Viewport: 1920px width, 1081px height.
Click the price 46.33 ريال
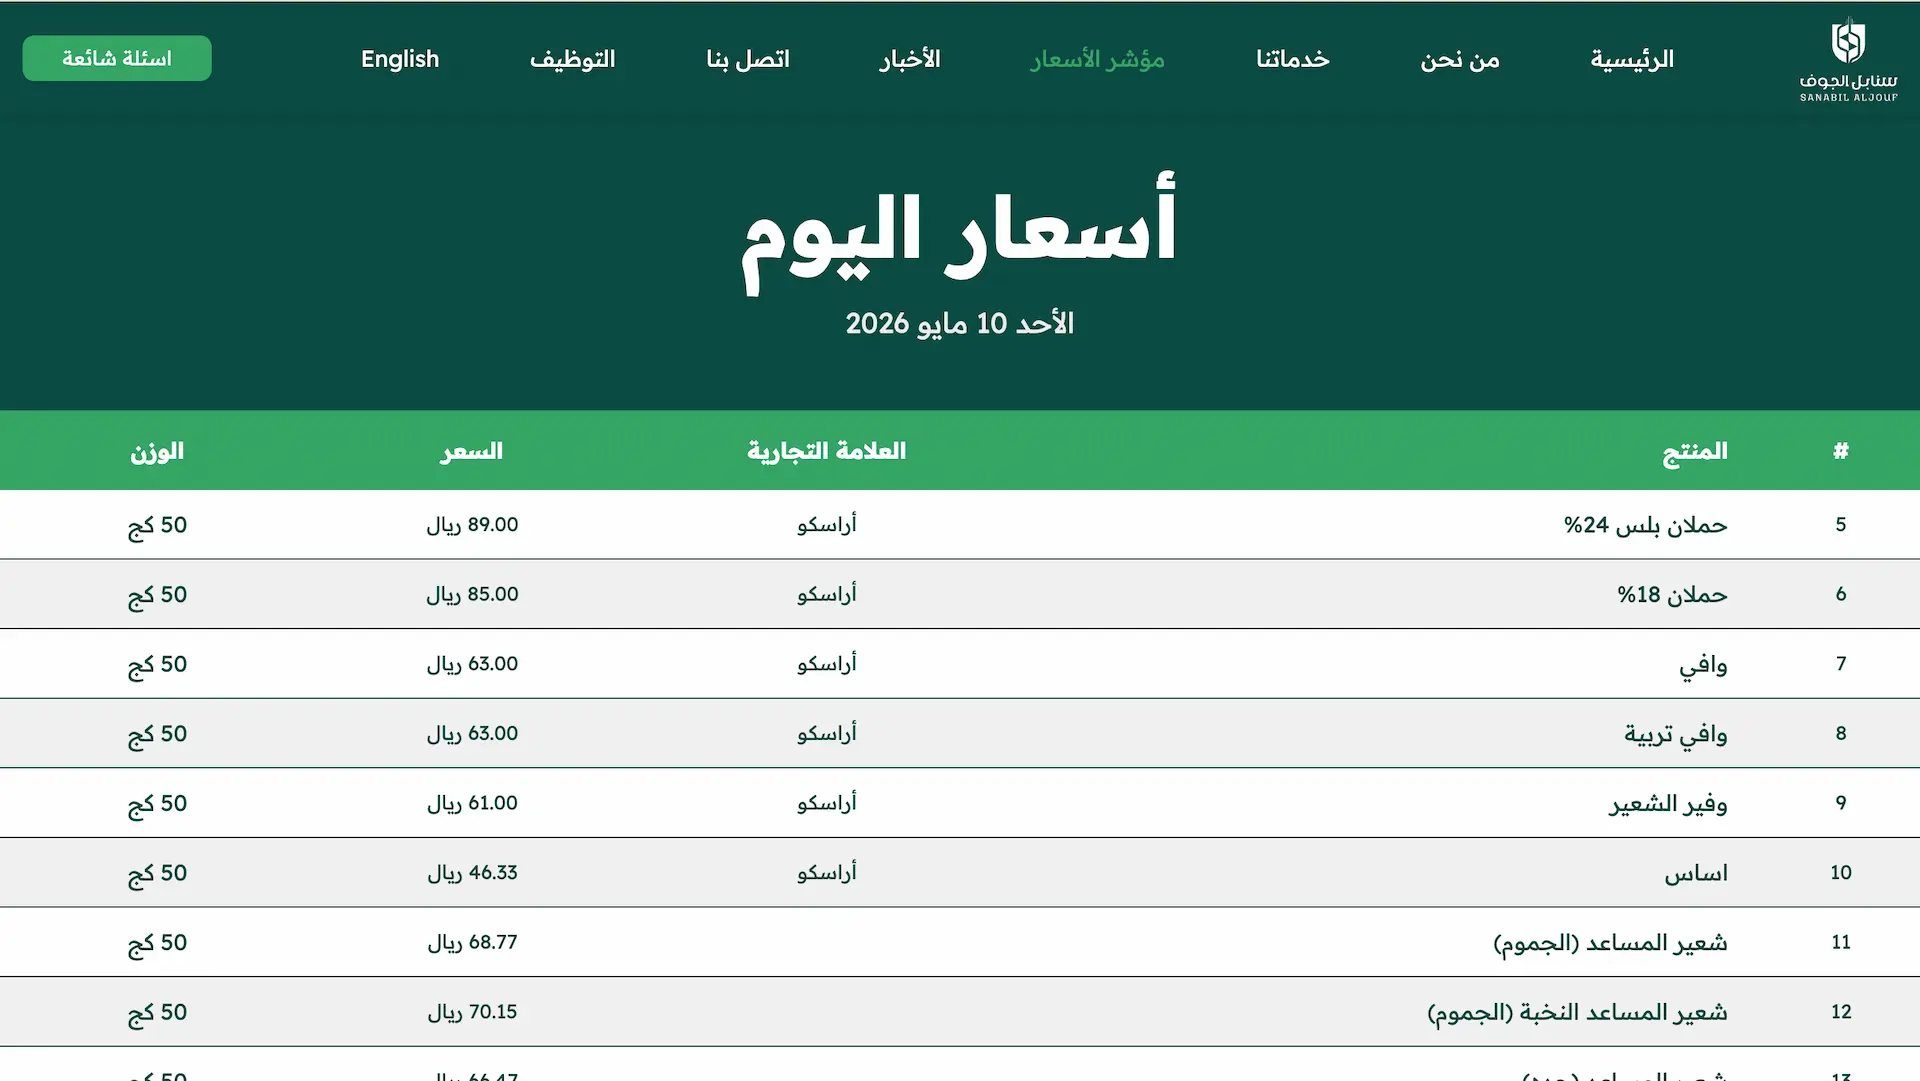pyautogui.click(x=472, y=873)
